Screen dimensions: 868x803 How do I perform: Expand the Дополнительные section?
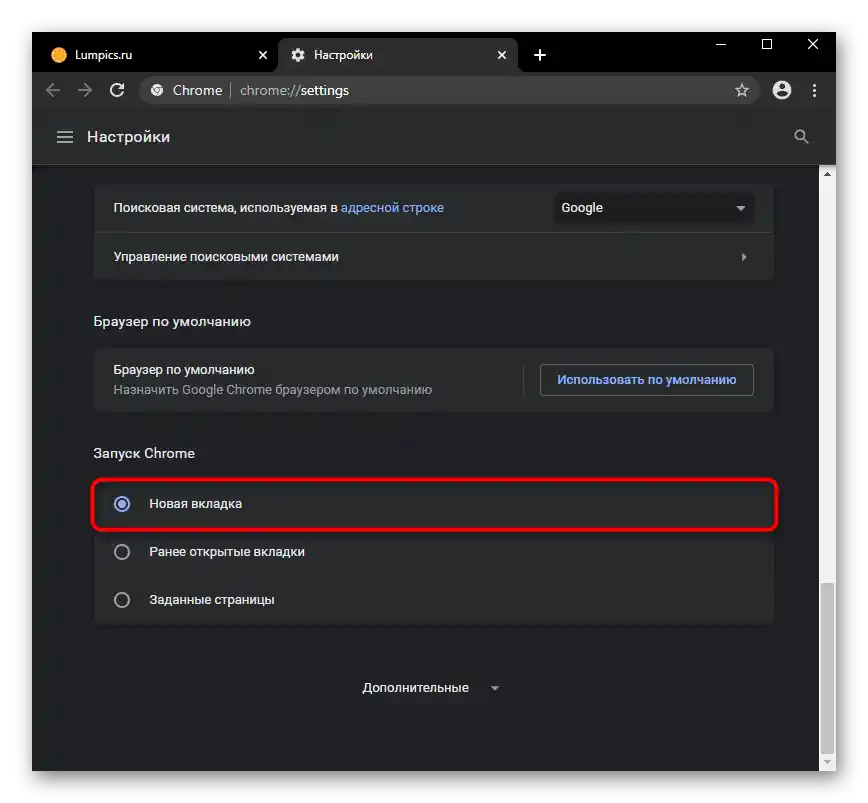point(431,688)
